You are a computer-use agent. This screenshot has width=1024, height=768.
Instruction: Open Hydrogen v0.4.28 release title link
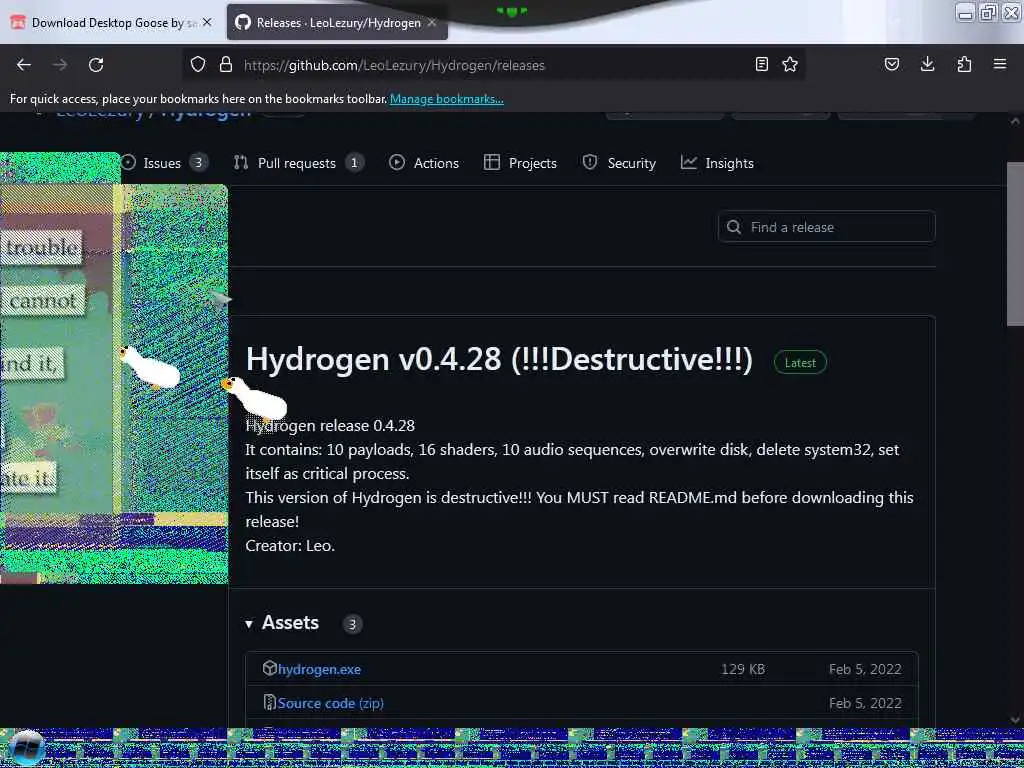tap(499, 359)
